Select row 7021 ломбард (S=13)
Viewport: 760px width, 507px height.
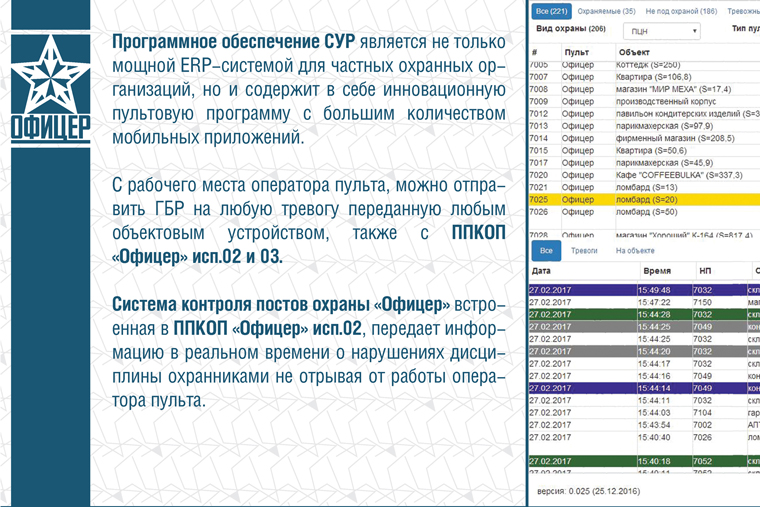[644, 187]
